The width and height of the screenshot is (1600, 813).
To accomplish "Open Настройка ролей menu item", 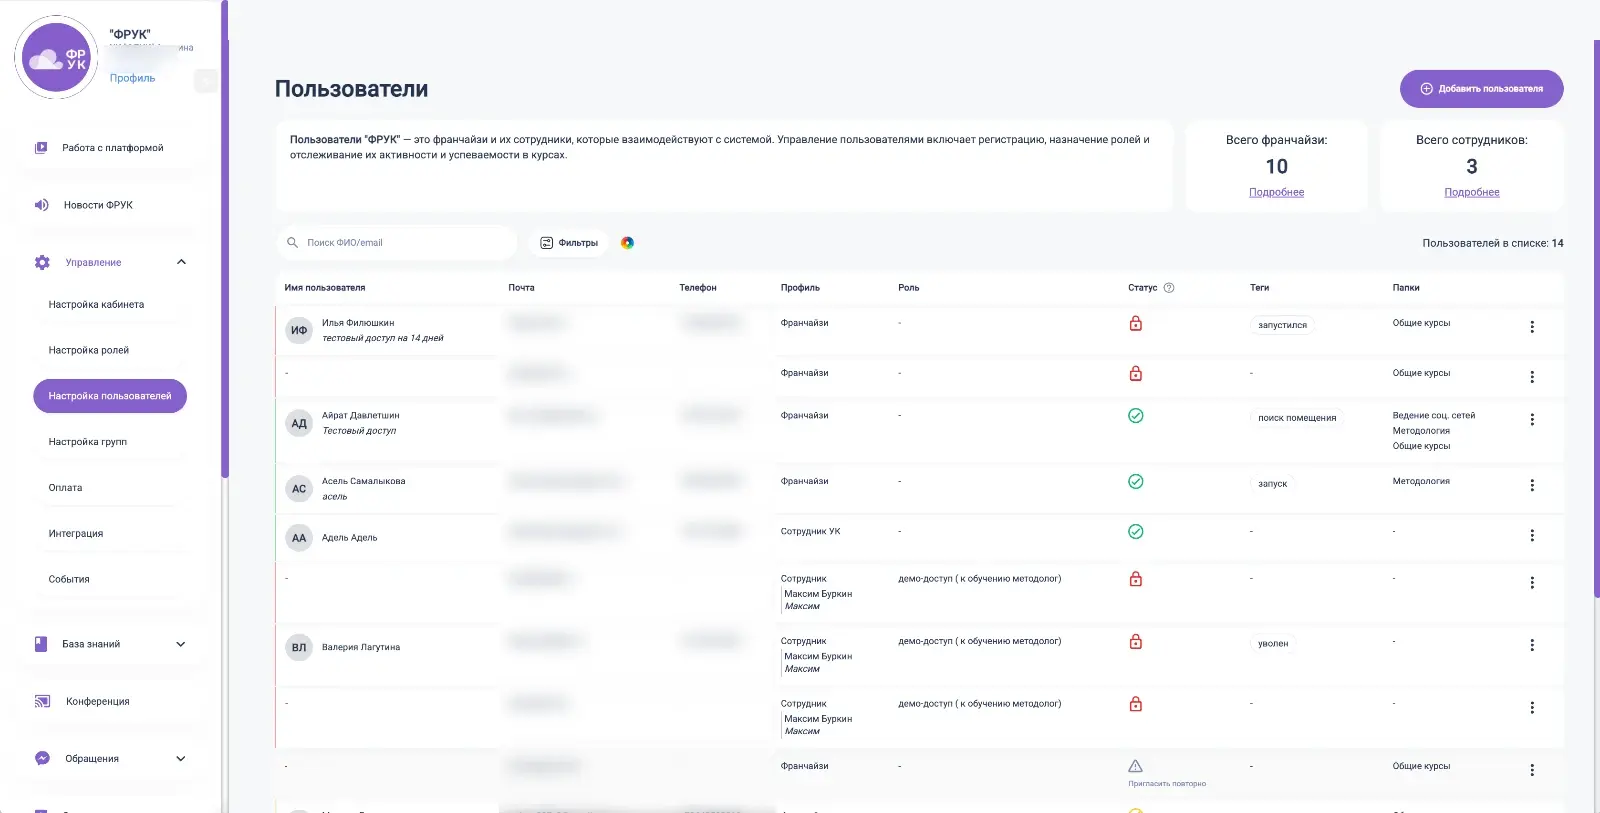I will tap(89, 350).
